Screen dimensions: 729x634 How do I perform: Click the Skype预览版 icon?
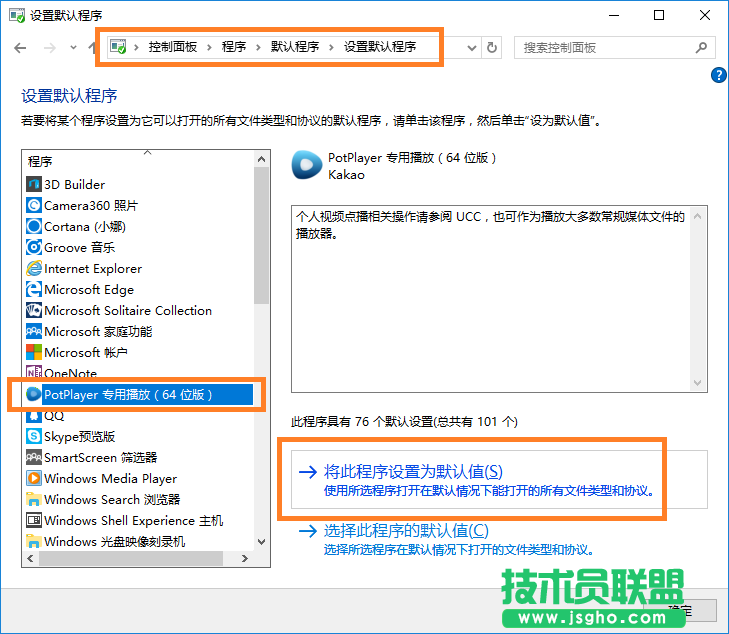(x=33, y=436)
